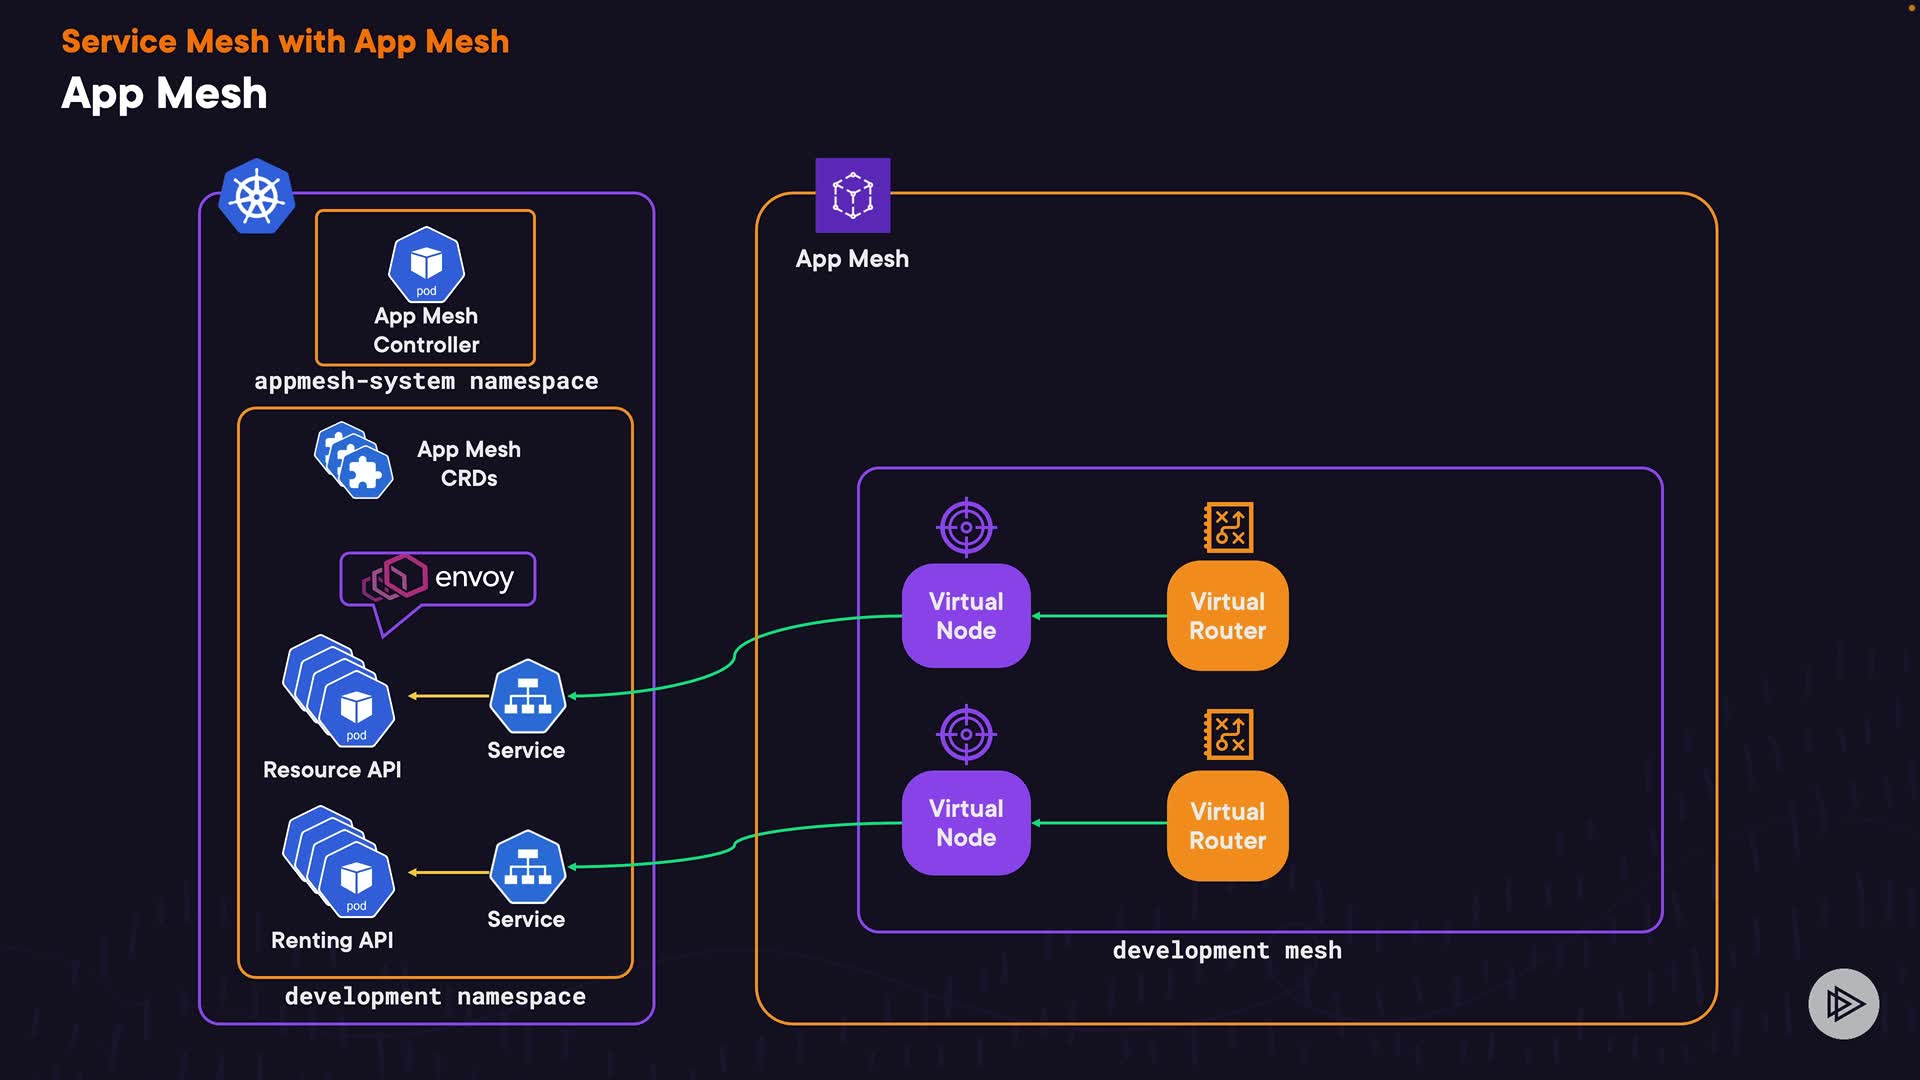Click the purple App Mesh service icon
Viewport: 1920px width, 1080px height.
[x=852, y=195]
